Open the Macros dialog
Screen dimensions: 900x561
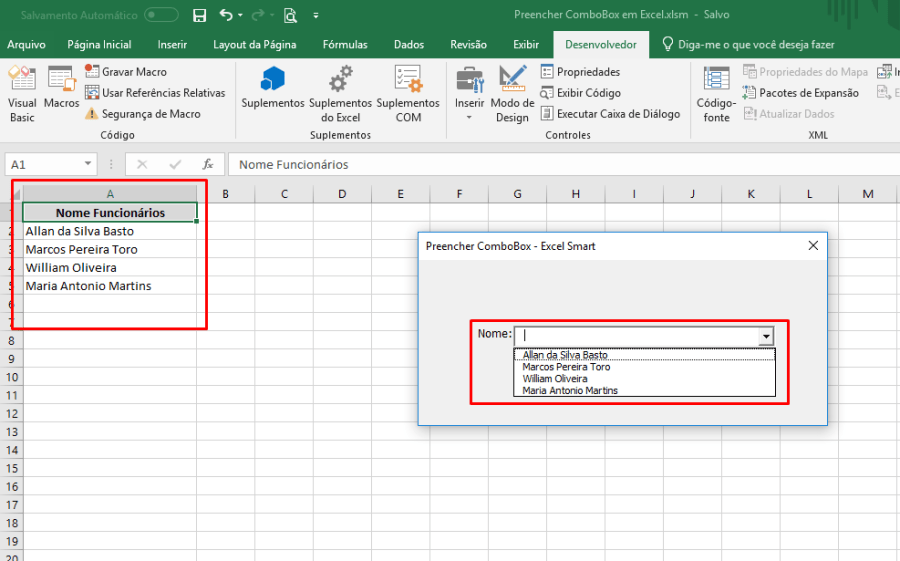pyautogui.click(x=61, y=87)
